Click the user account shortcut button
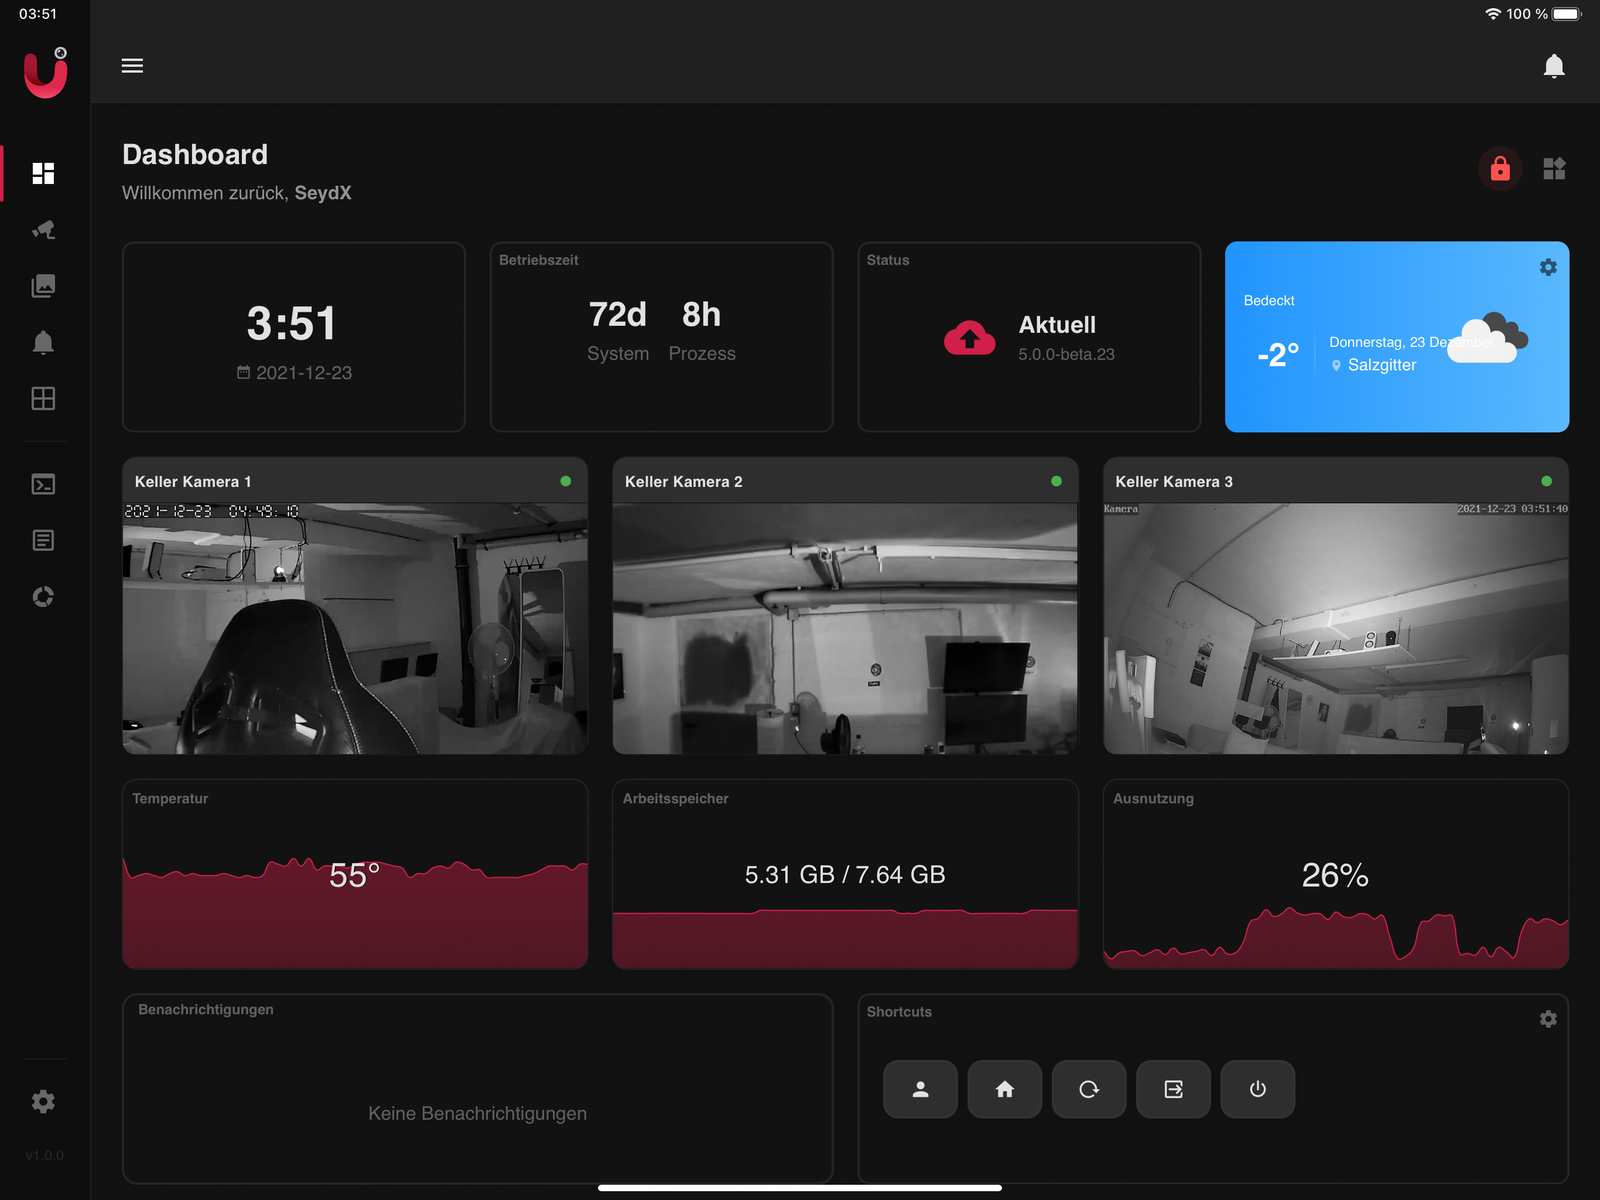The image size is (1600, 1200). (x=920, y=1089)
